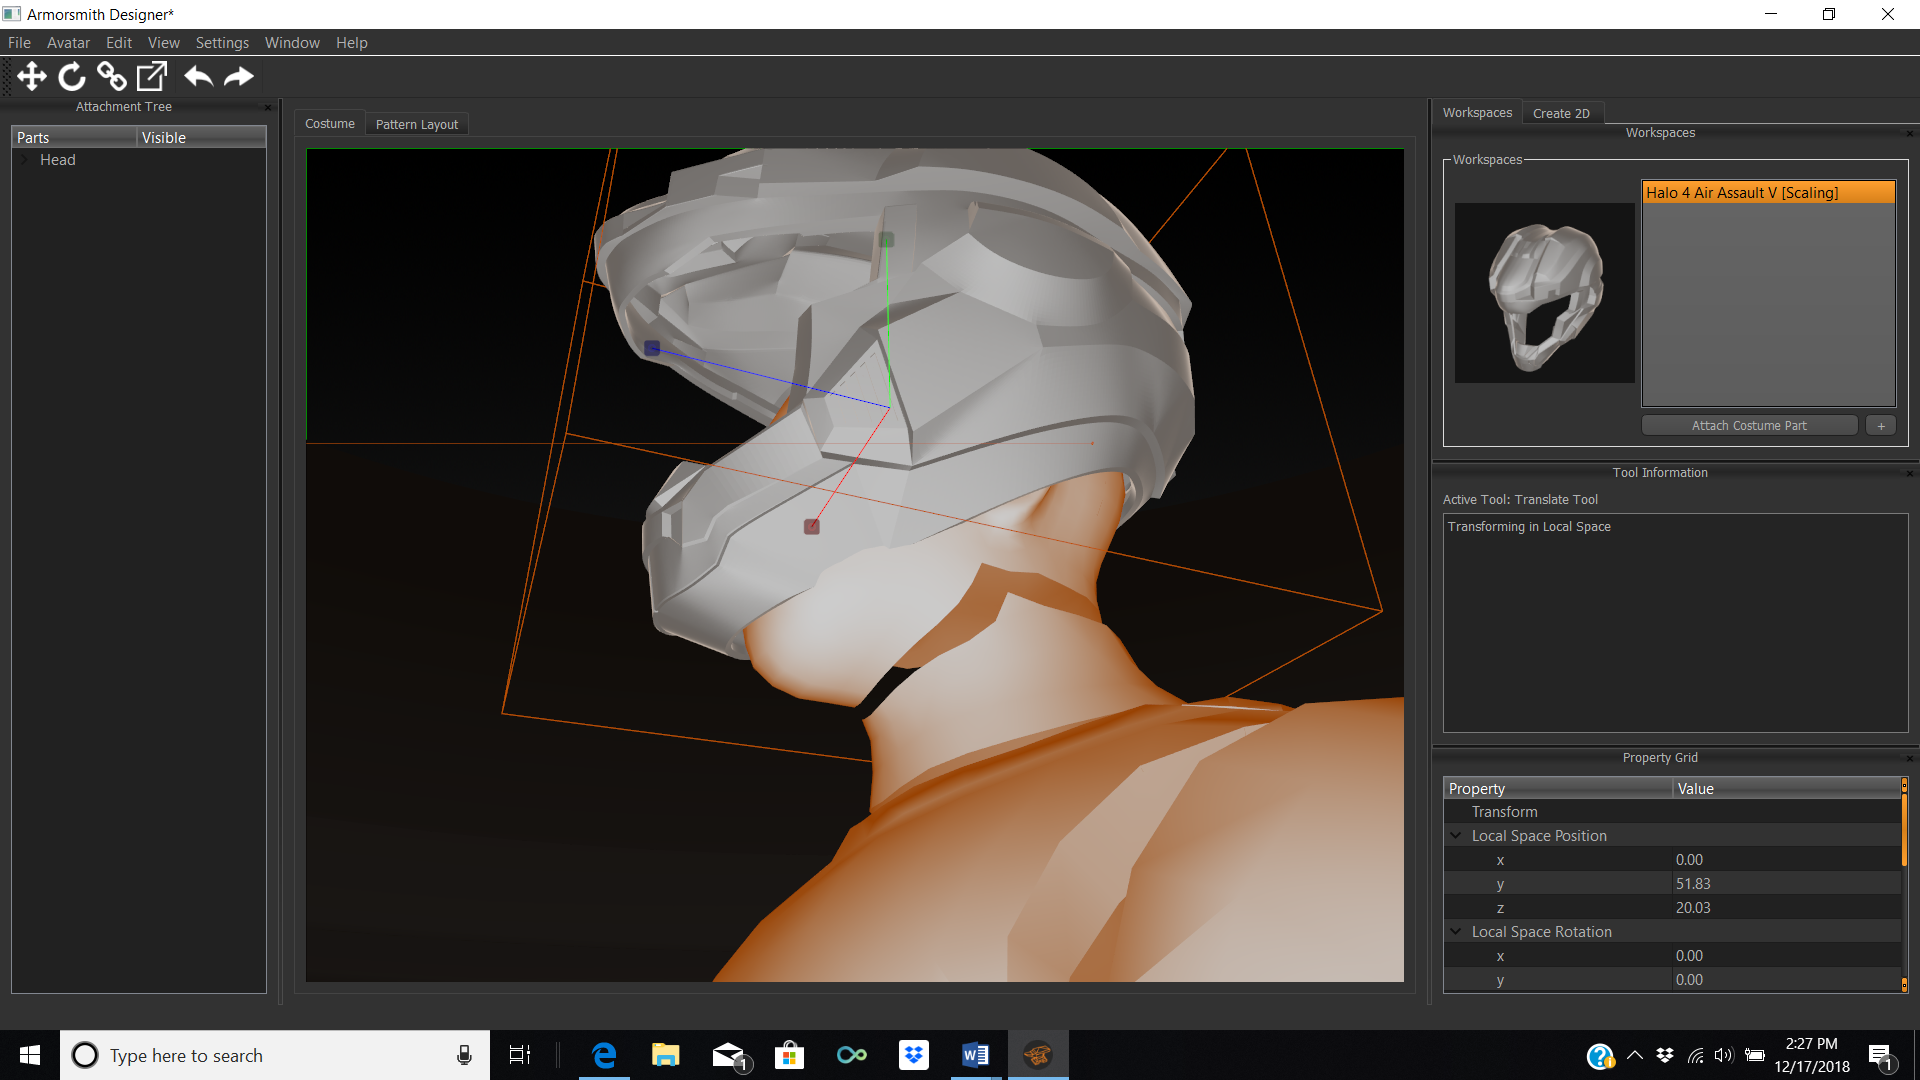The image size is (1920, 1080).
Task: Open Dropbox from taskbar
Action: (x=914, y=1055)
